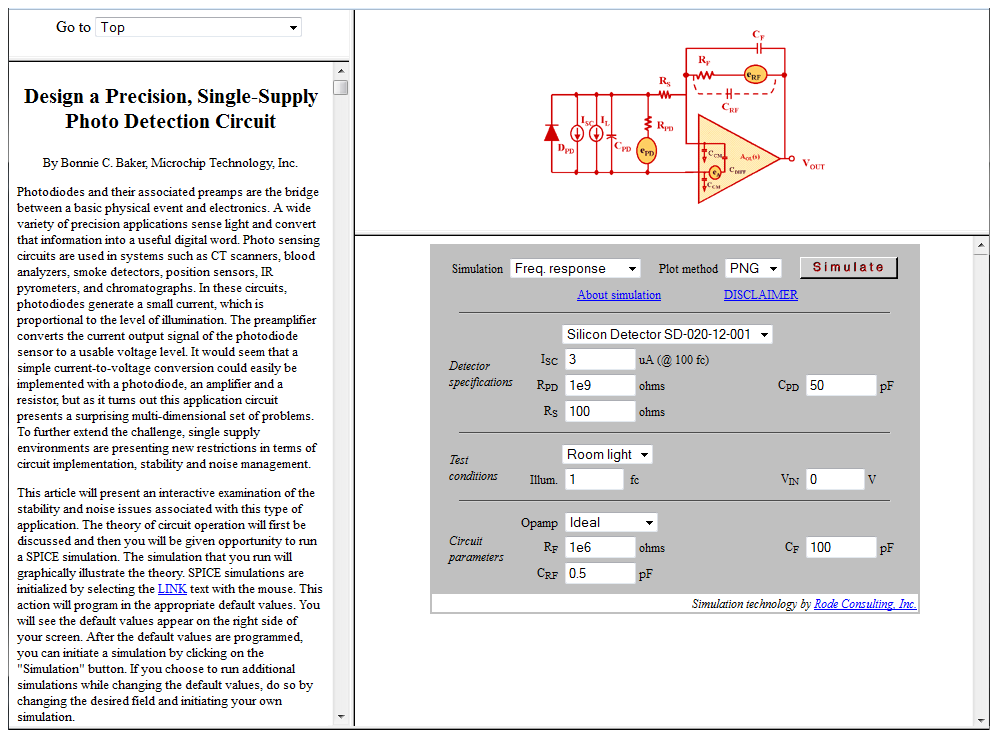Click the photodiode D_PD symbol in the schematic
This screenshot has width=998, height=738.
coord(552,133)
